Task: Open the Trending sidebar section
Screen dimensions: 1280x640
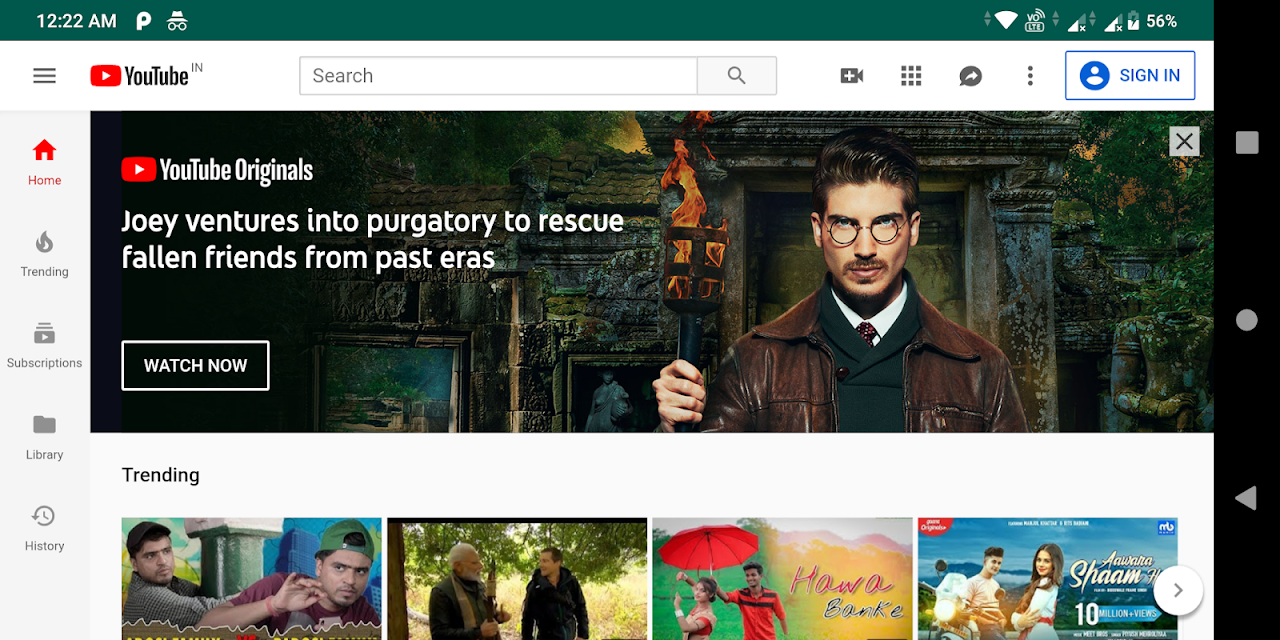Action: (44, 254)
